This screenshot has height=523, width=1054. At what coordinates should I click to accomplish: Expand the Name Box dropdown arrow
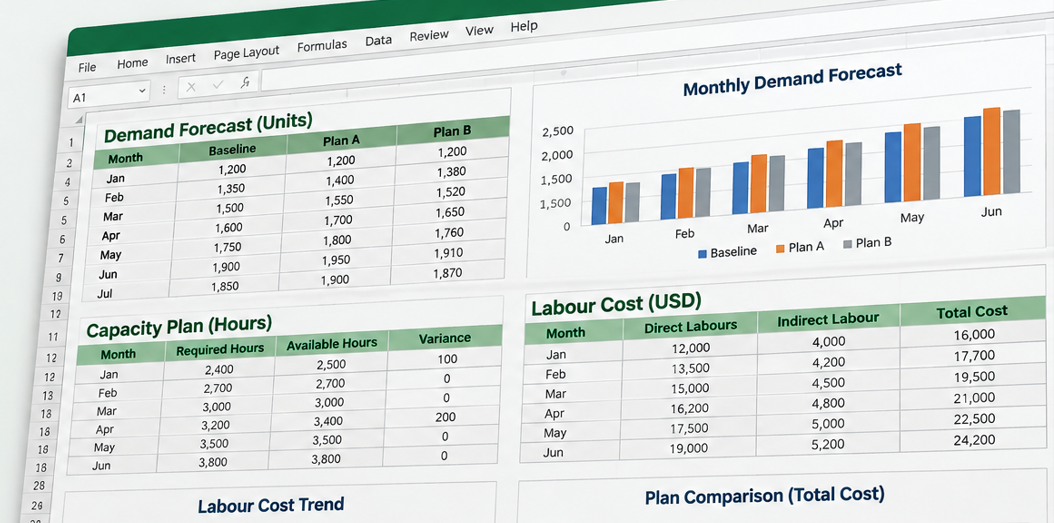142,91
